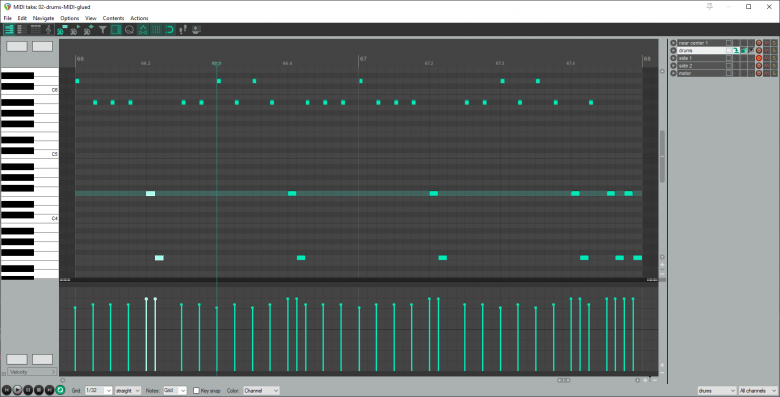Open the straight grid type dropdown
The image size is (780, 397).
click(128, 391)
